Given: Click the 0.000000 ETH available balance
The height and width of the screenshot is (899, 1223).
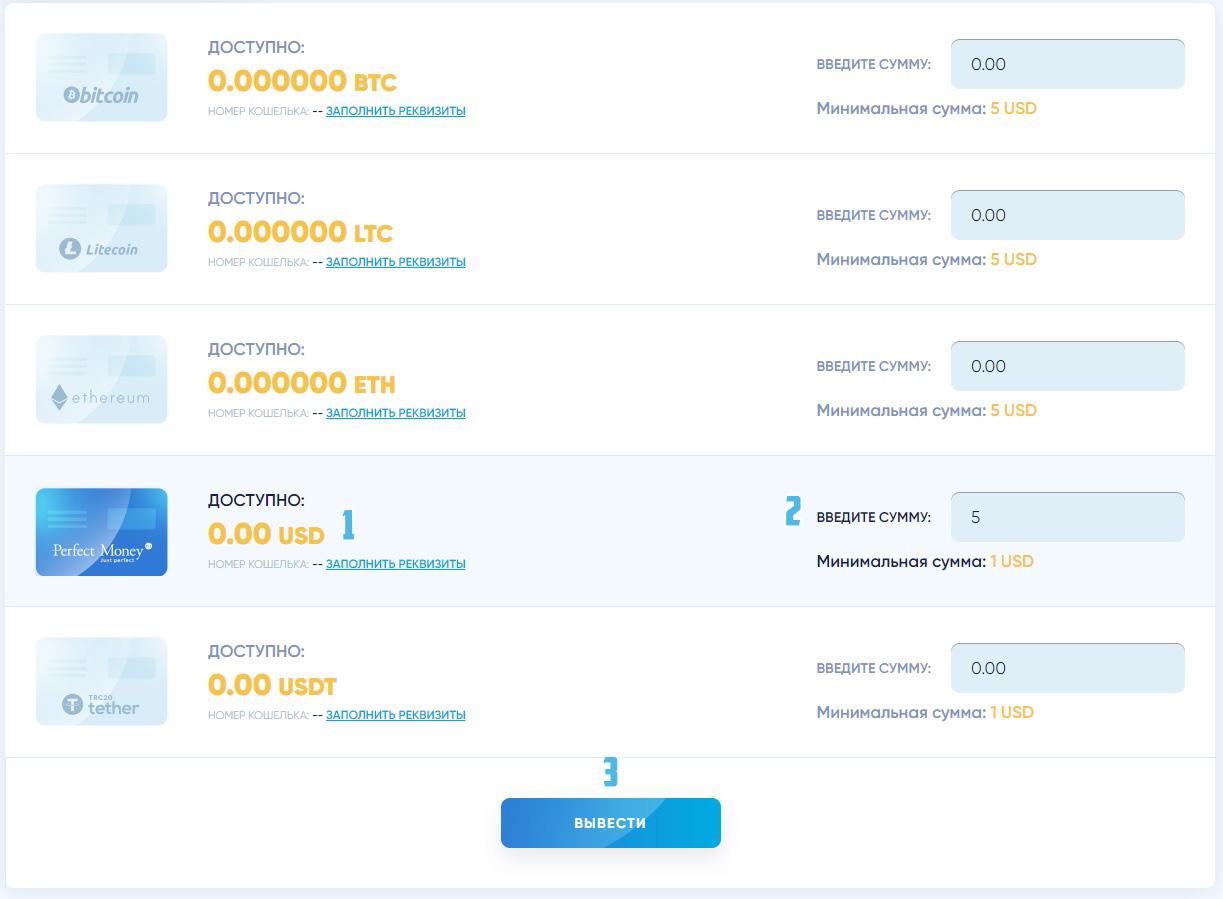Looking at the screenshot, I should click(x=302, y=383).
